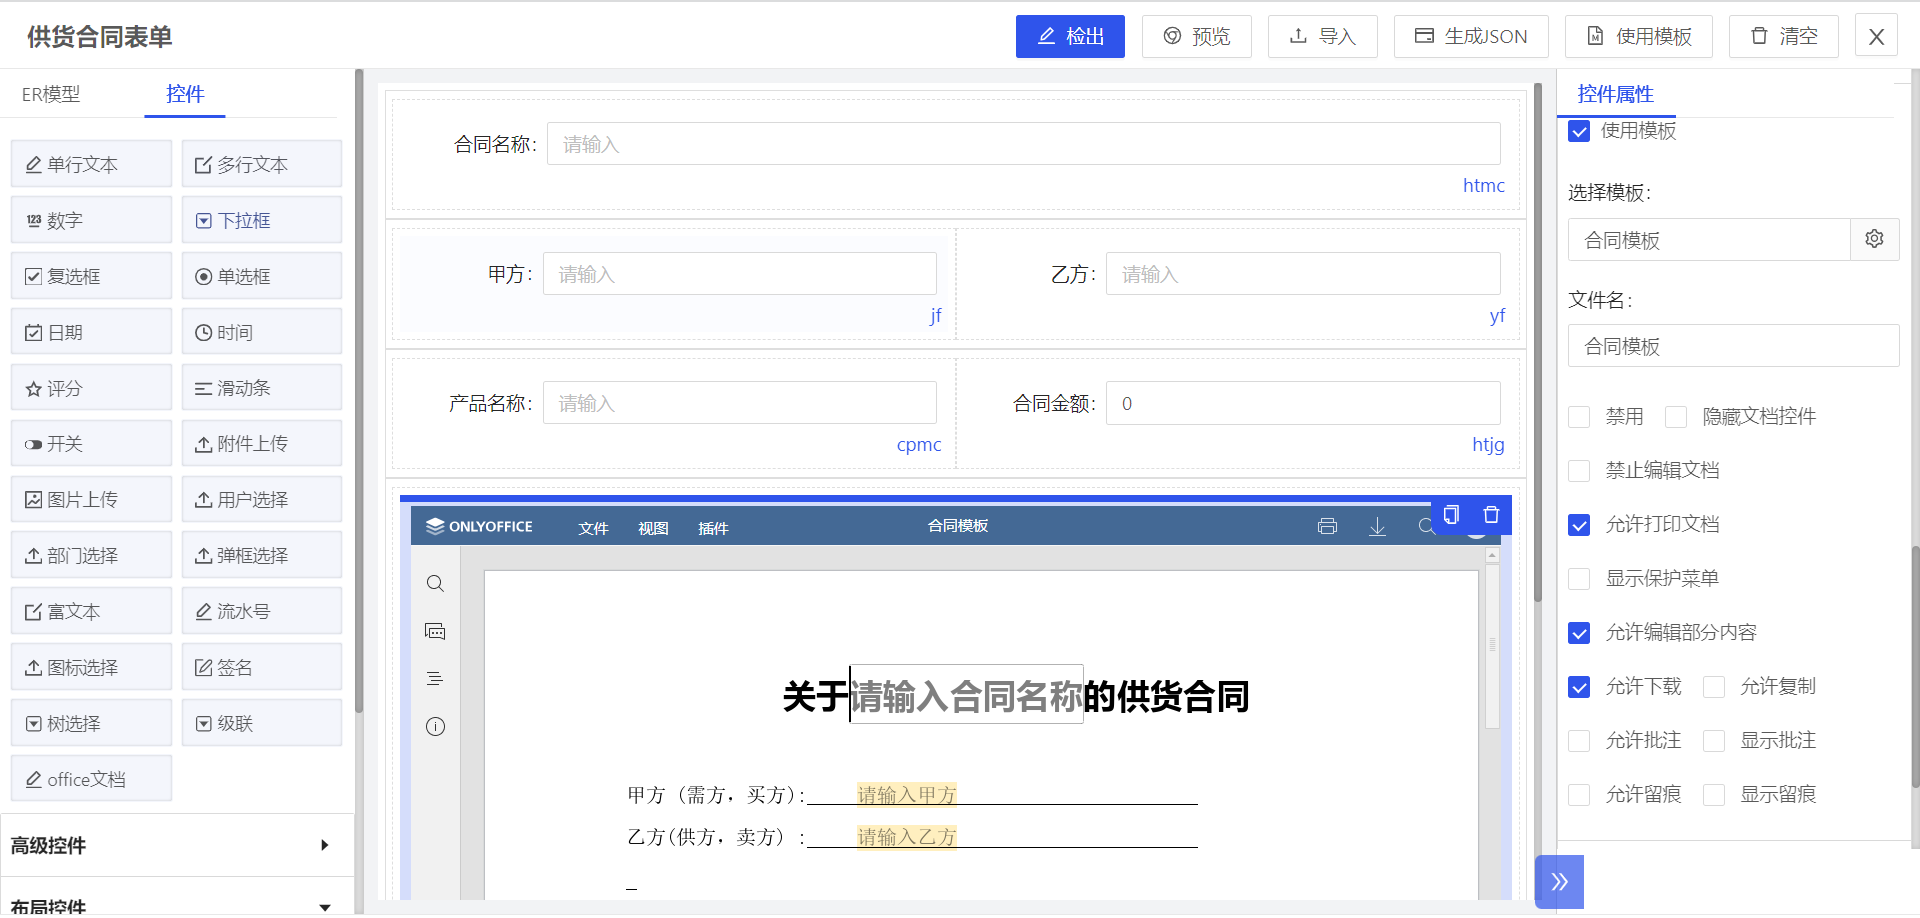
Task: Delete the office document control with trash icon
Action: pos(1491,515)
